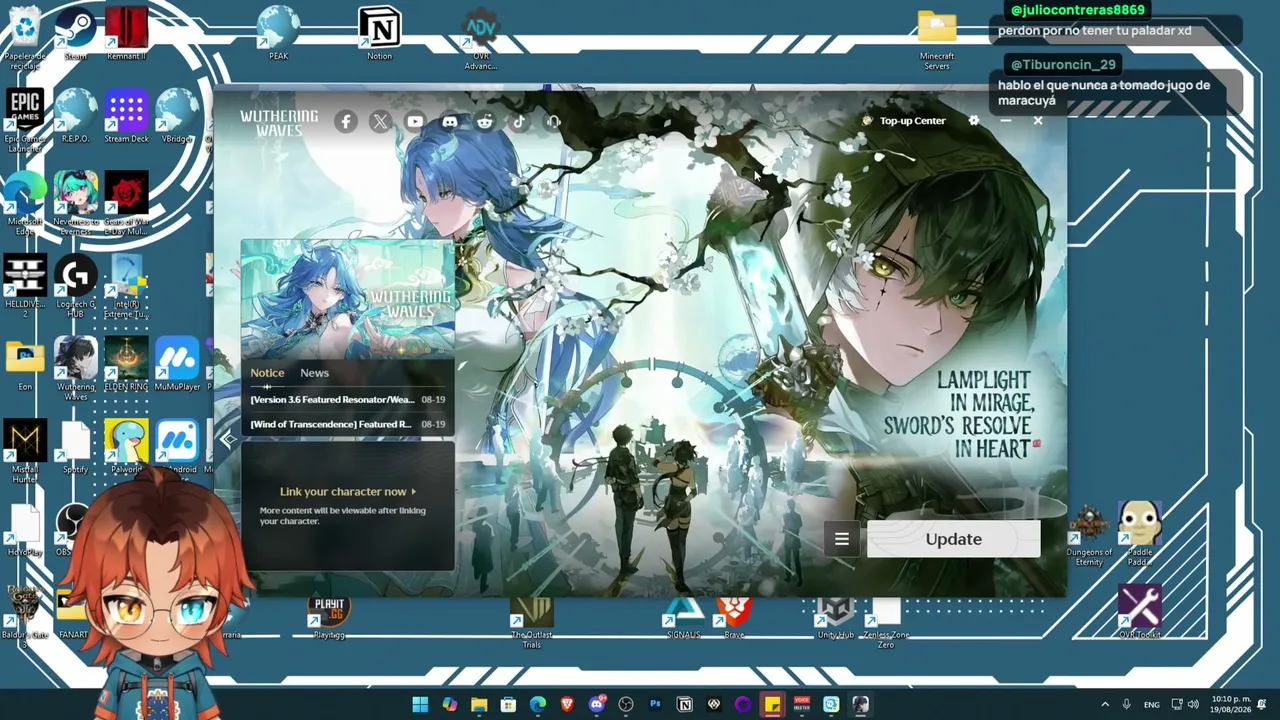Screen dimensions: 1280x720
Task: Select the Brave desktop shortcut
Action: click(734, 617)
